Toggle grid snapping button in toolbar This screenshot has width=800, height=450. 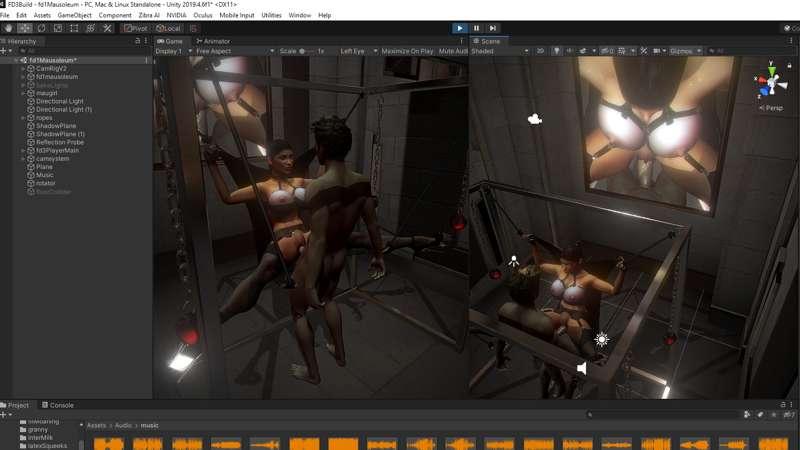(193, 29)
